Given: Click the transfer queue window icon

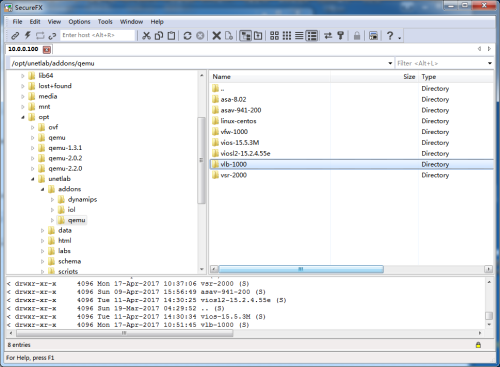Looking at the screenshot, I should (x=373, y=35).
